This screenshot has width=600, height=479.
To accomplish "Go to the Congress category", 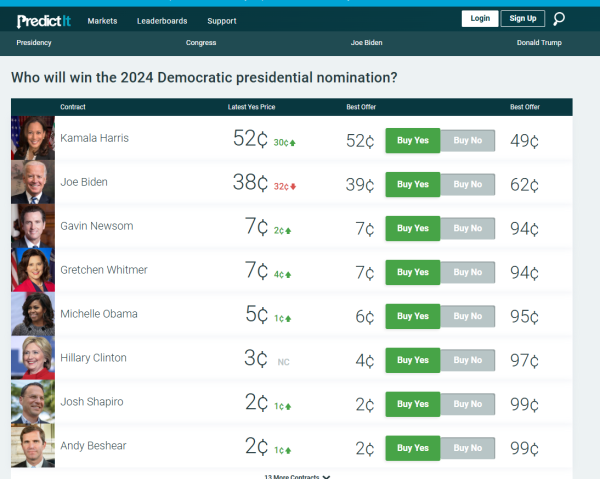I will coord(201,42).
